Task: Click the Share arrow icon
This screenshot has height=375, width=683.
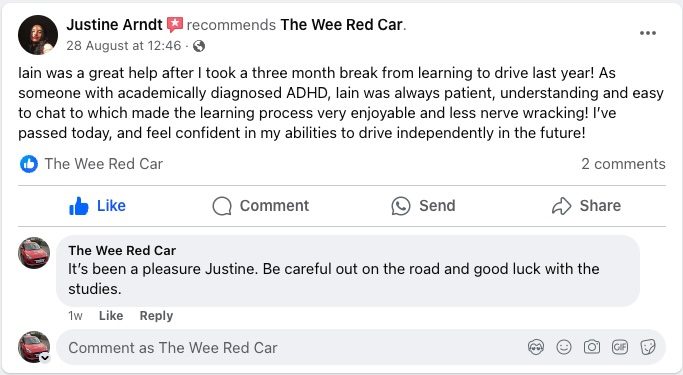Action: click(561, 206)
